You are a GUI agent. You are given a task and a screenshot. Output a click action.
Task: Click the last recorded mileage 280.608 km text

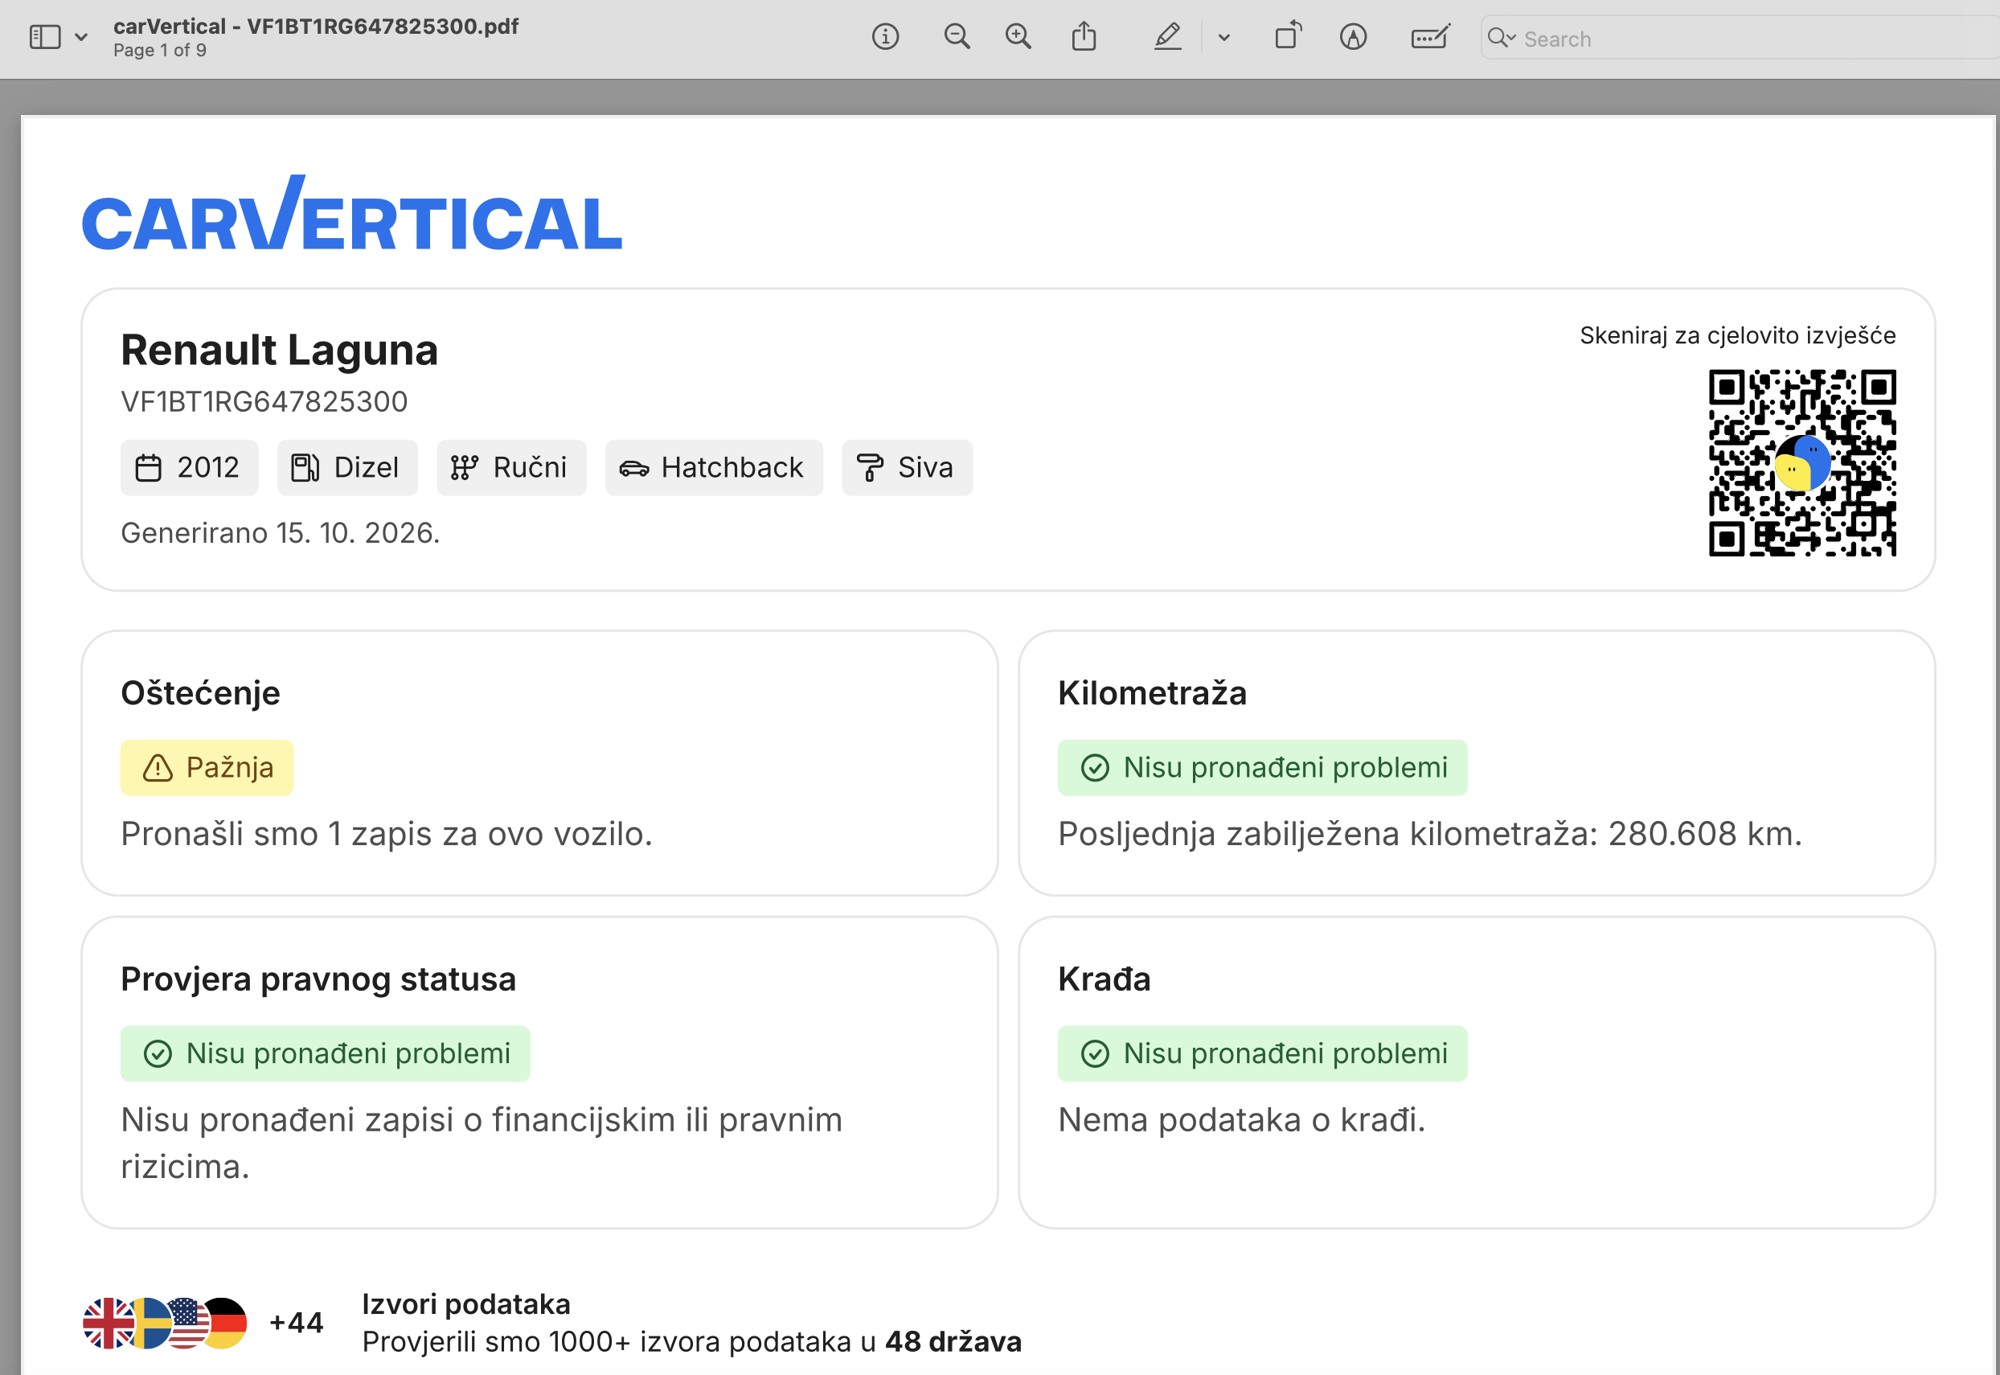pyautogui.click(x=1430, y=833)
